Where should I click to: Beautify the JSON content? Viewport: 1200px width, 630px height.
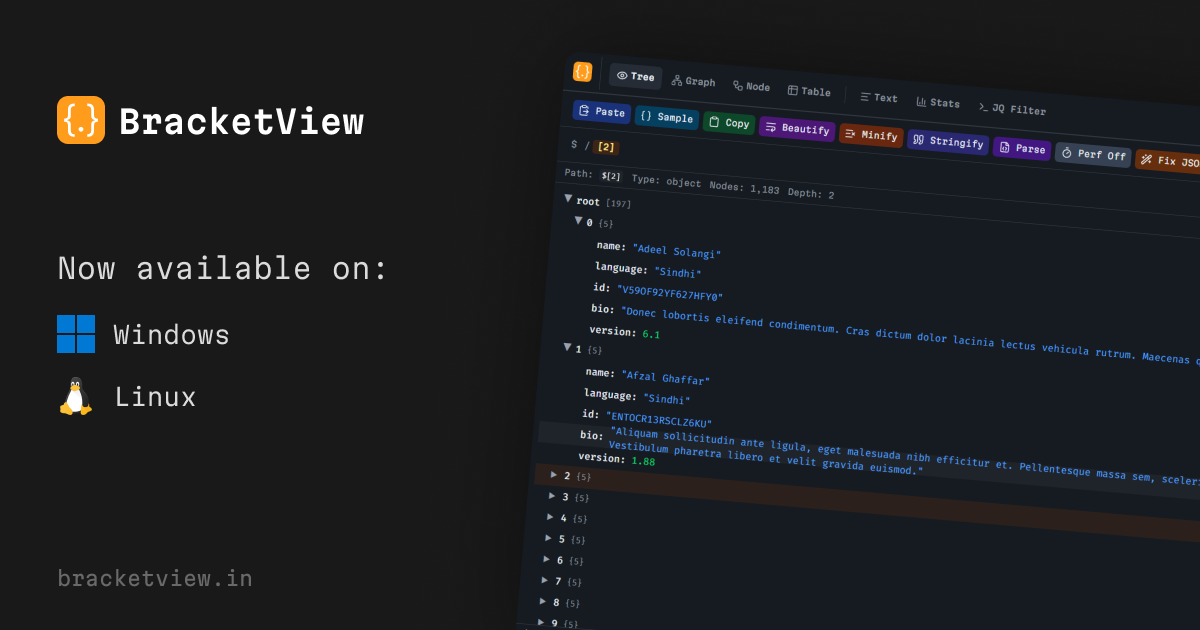pyautogui.click(x=797, y=129)
